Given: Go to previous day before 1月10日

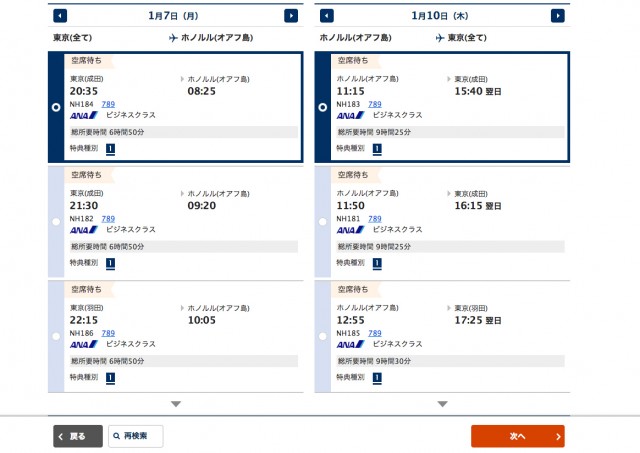Looking at the screenshot, I should [x=327, y=16].
